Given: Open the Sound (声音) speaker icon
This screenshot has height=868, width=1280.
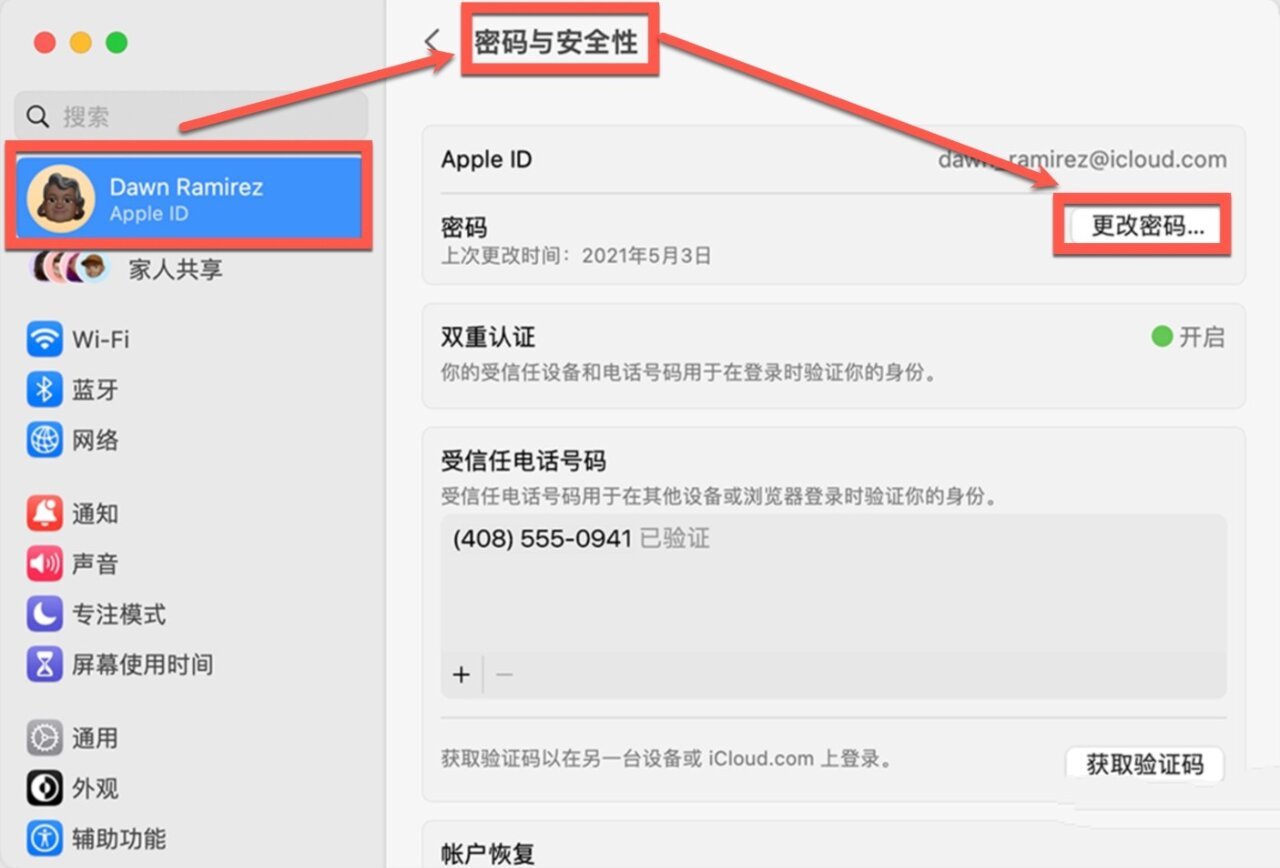Looking at the screenshot, I should click(x=44, y=564).
